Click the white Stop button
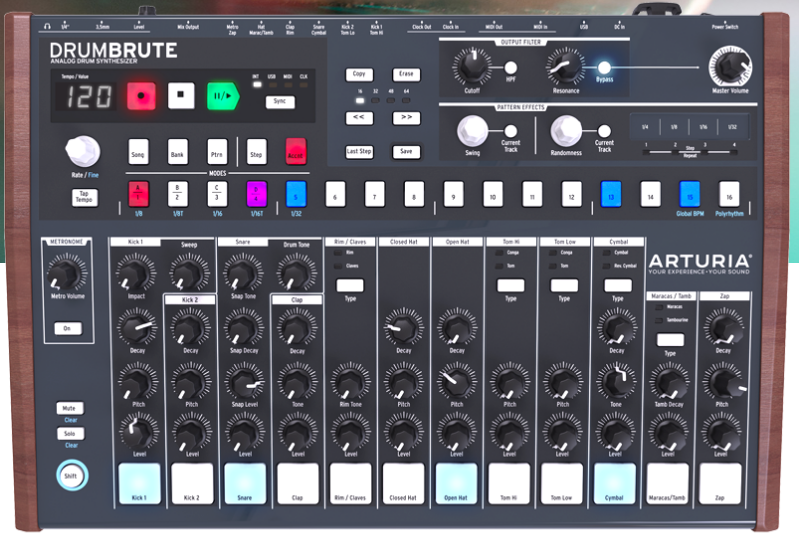This screenshot has width=799, height=544. [x=181, y=95]
